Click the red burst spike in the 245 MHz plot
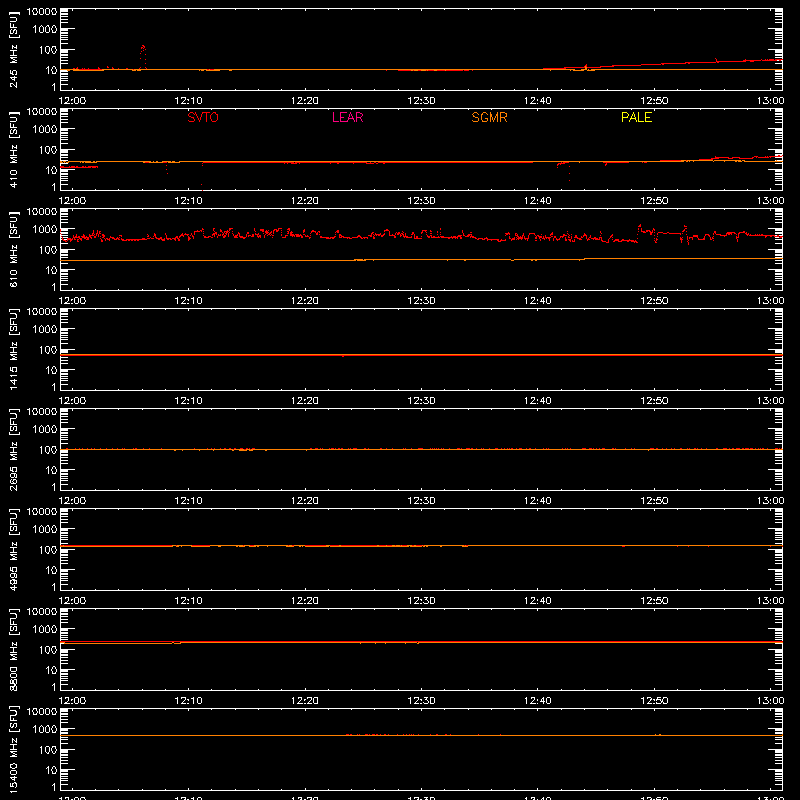The height and width of the screenshot is (800, 800). coord(143,56)
